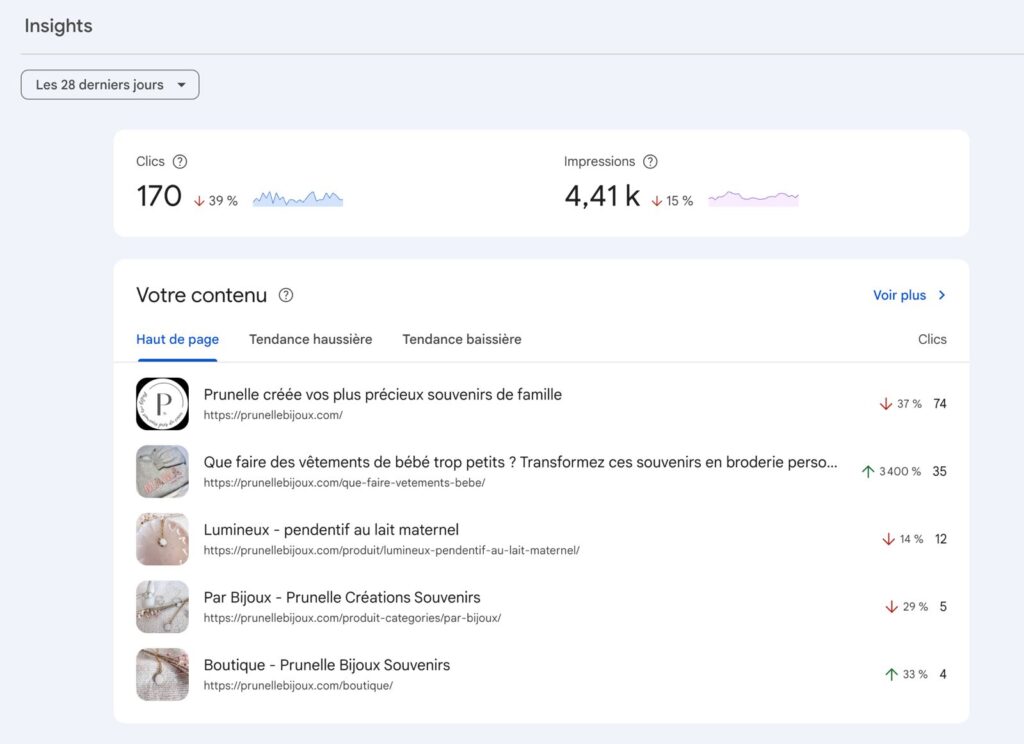
Task: Click the 'Votre contenu' section title
Action: (x=202, y=295)
